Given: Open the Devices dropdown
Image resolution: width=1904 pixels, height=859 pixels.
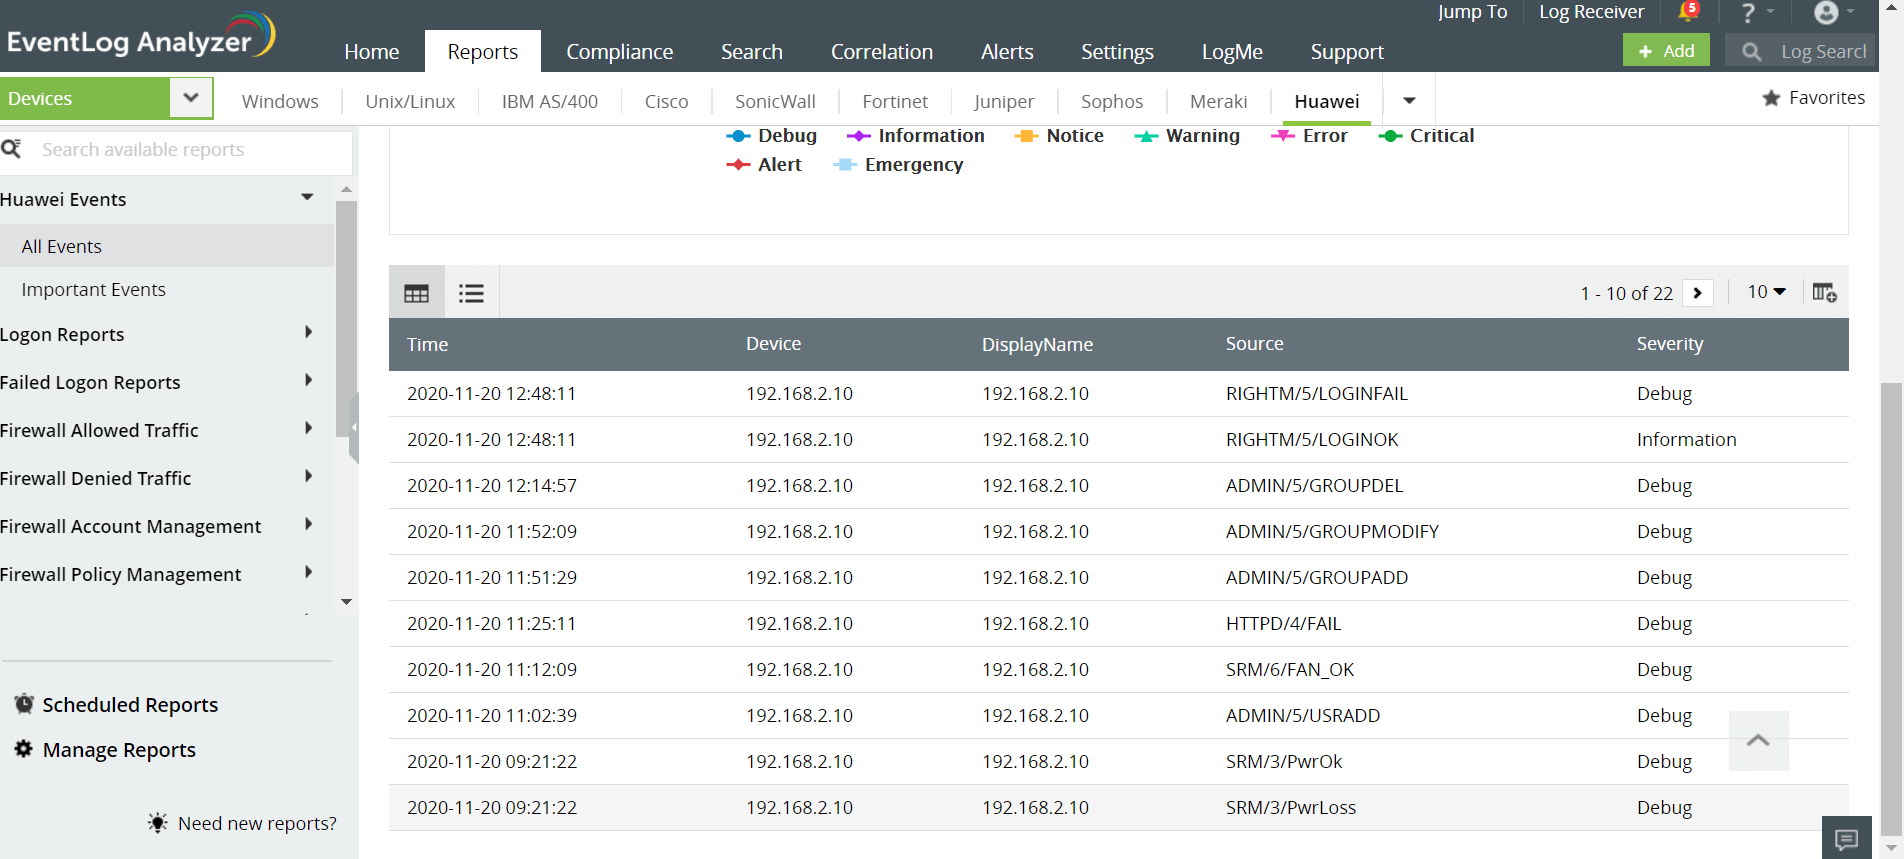Looking at the screenshot, I should (x=191, y=98).
